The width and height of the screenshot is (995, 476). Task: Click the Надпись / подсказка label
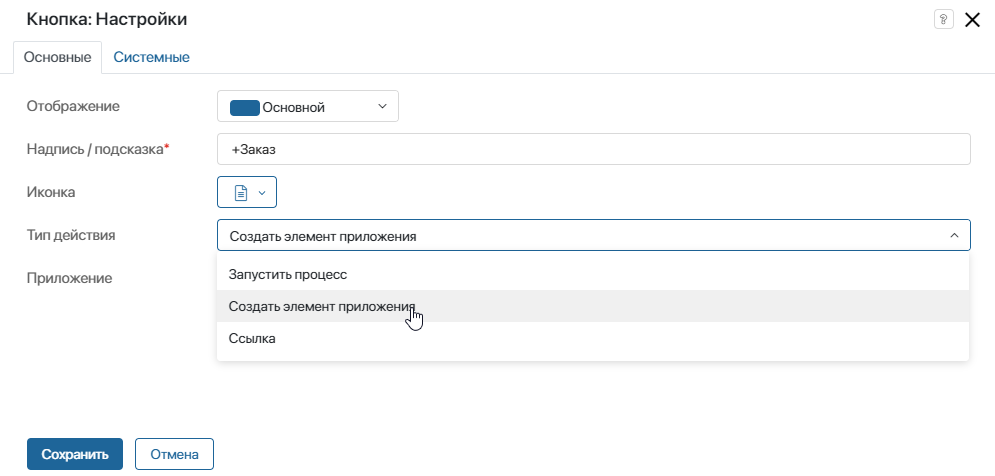(98, 149)
